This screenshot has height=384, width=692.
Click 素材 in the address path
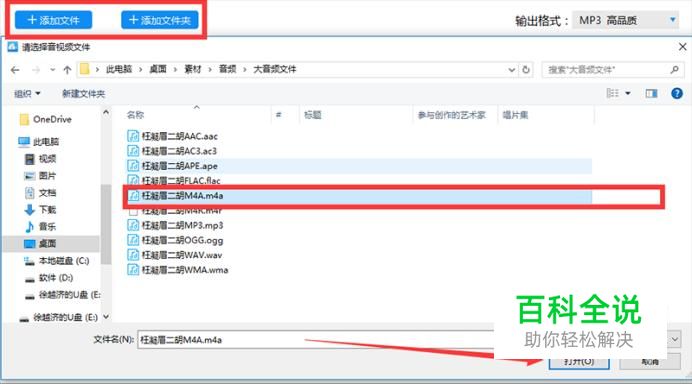(x=192, y=69)
